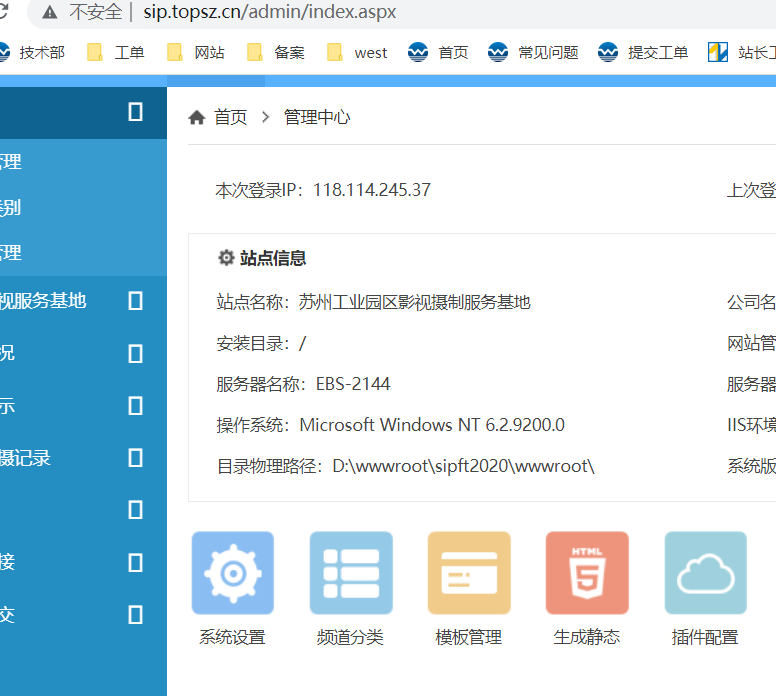Select the sidebar item ending in 别
The height and width of the screenshot is (696, 776).
point(10,208)
